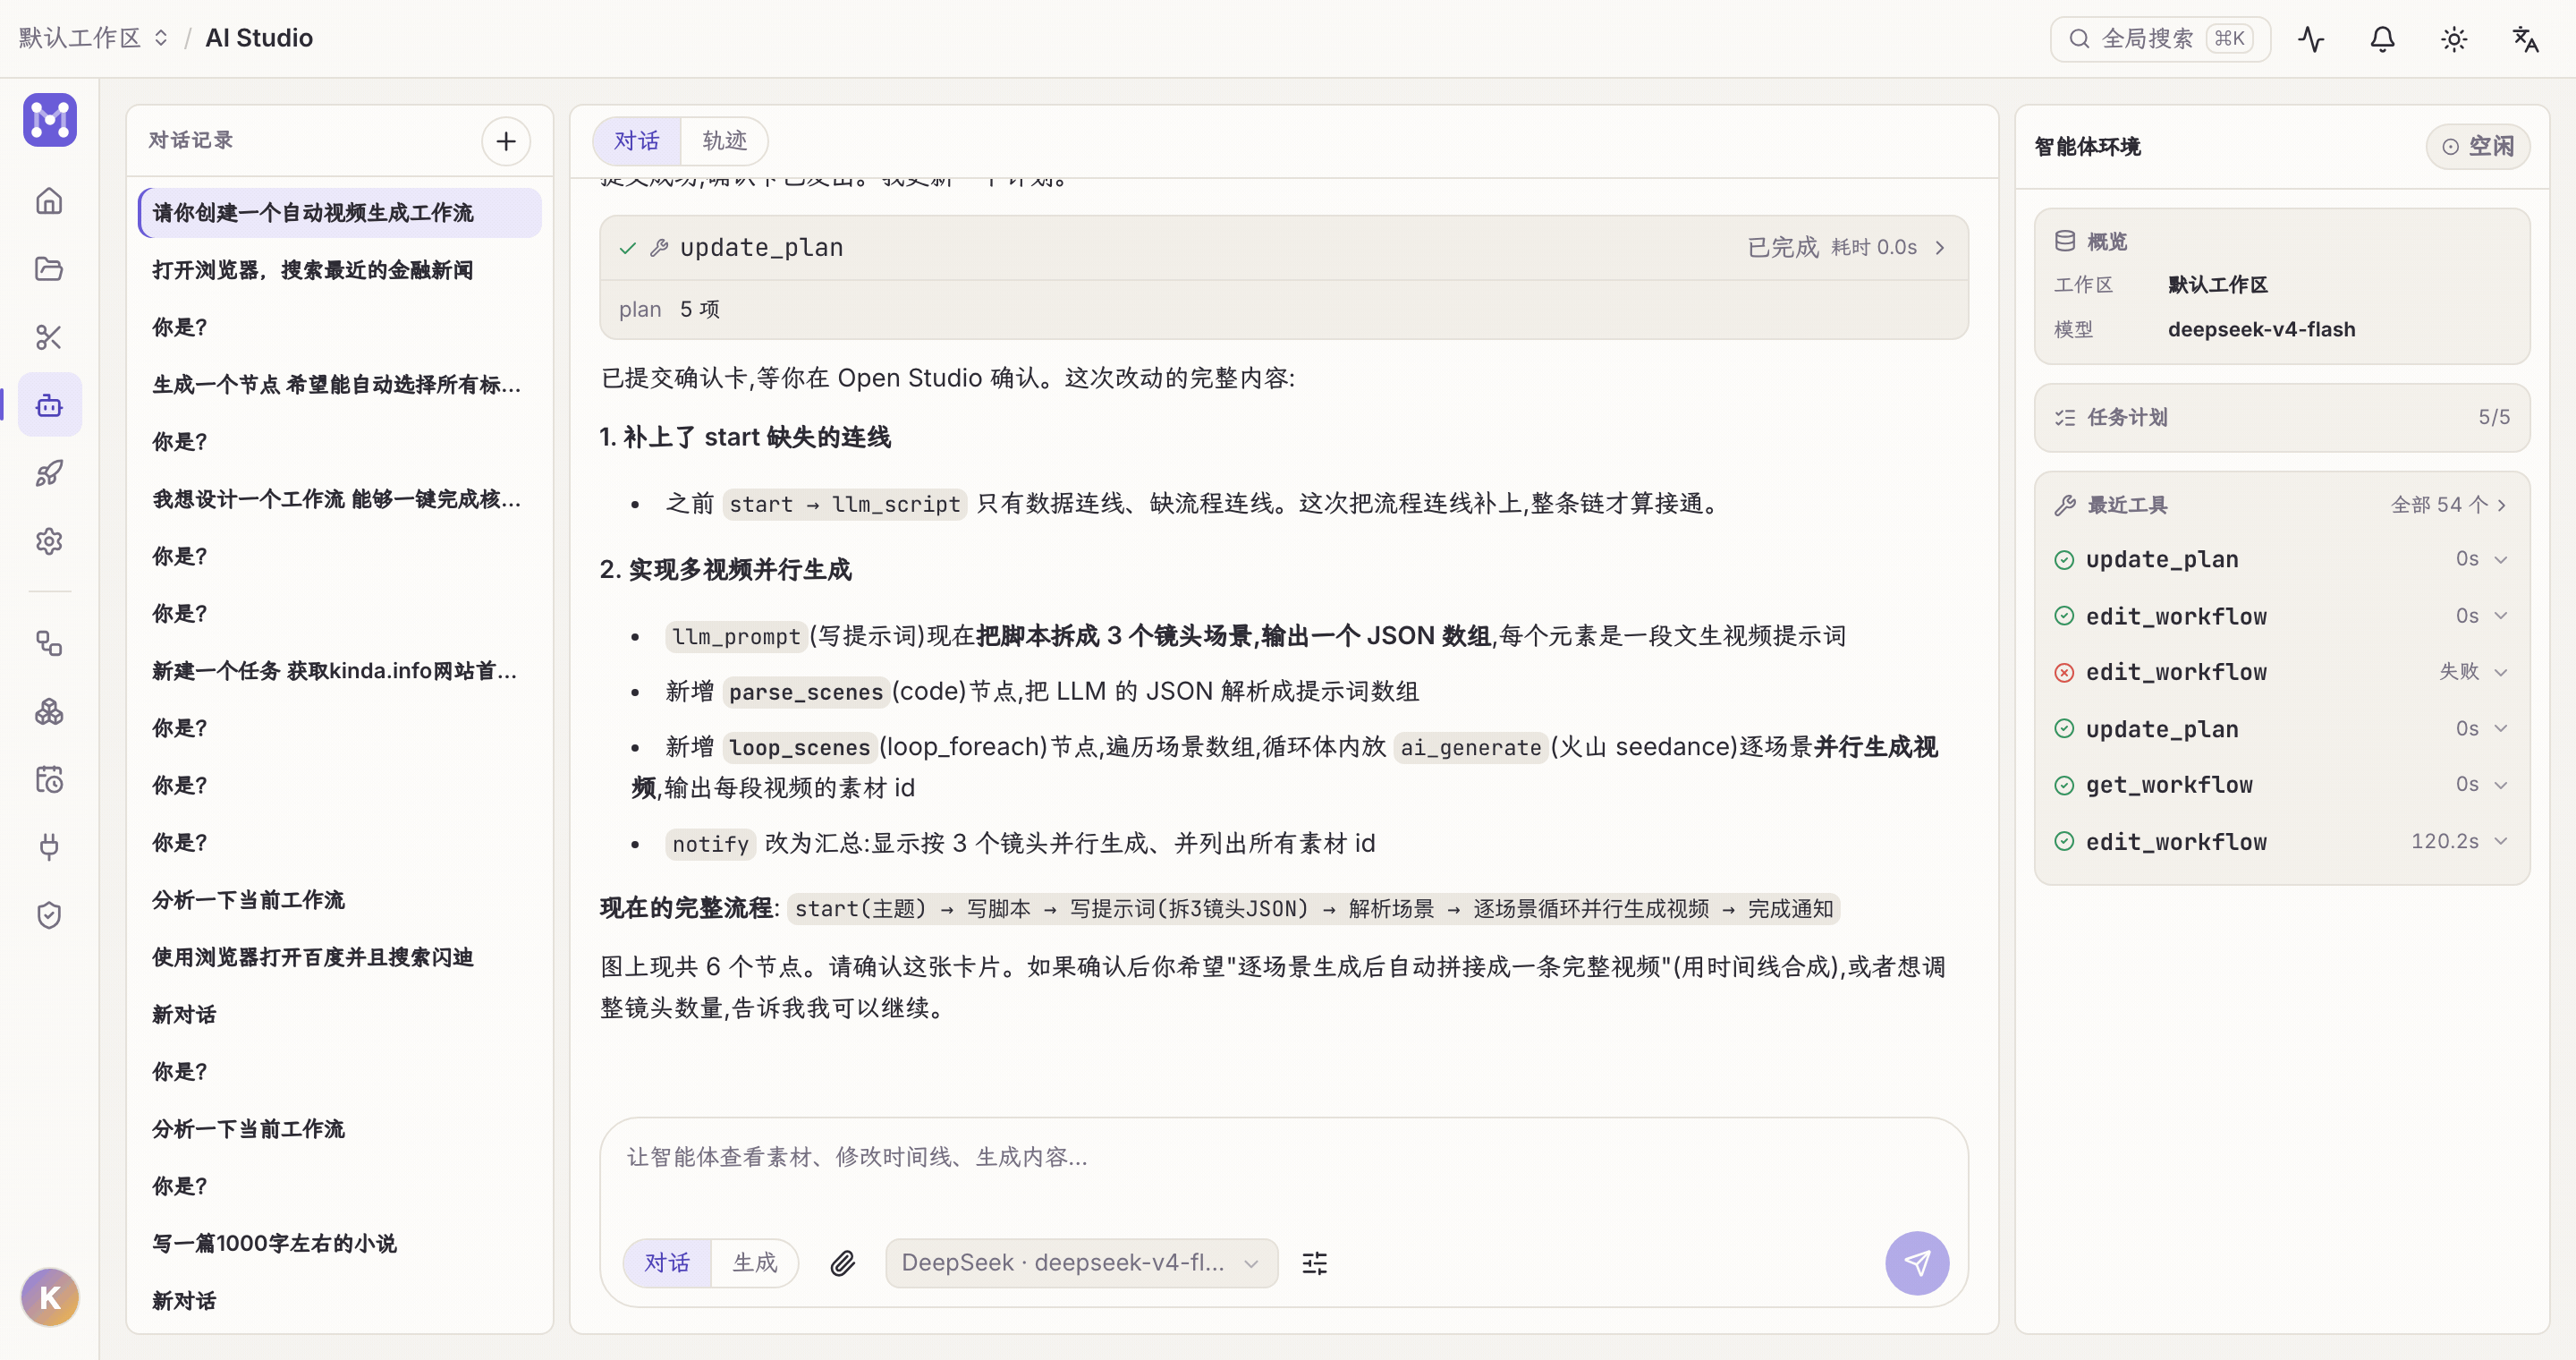The height and width of the screenshot is (1360, 2576).
Task: Click the K user avatar
Action: click(50, 1297)
